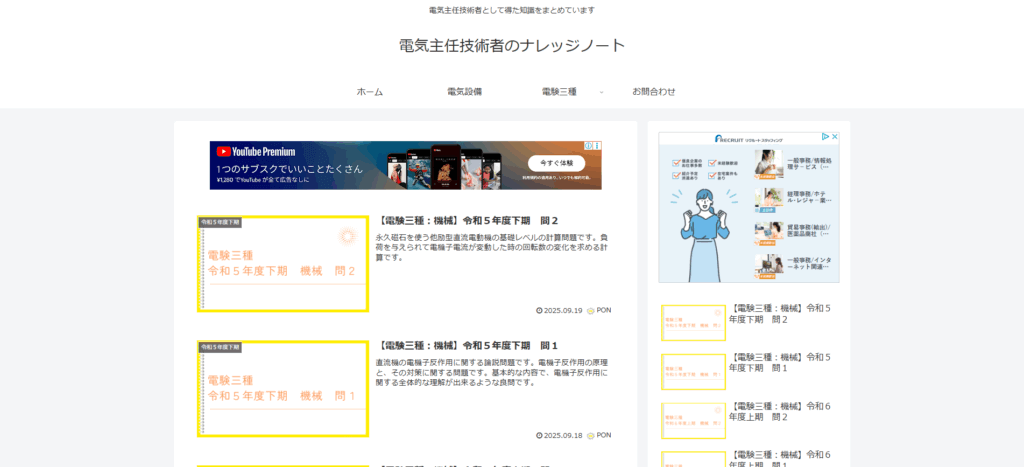Screen dimensions: 1024x467
Task: Click the clock icon beside date 2025.09.18
Action: [x=539, y=436]
